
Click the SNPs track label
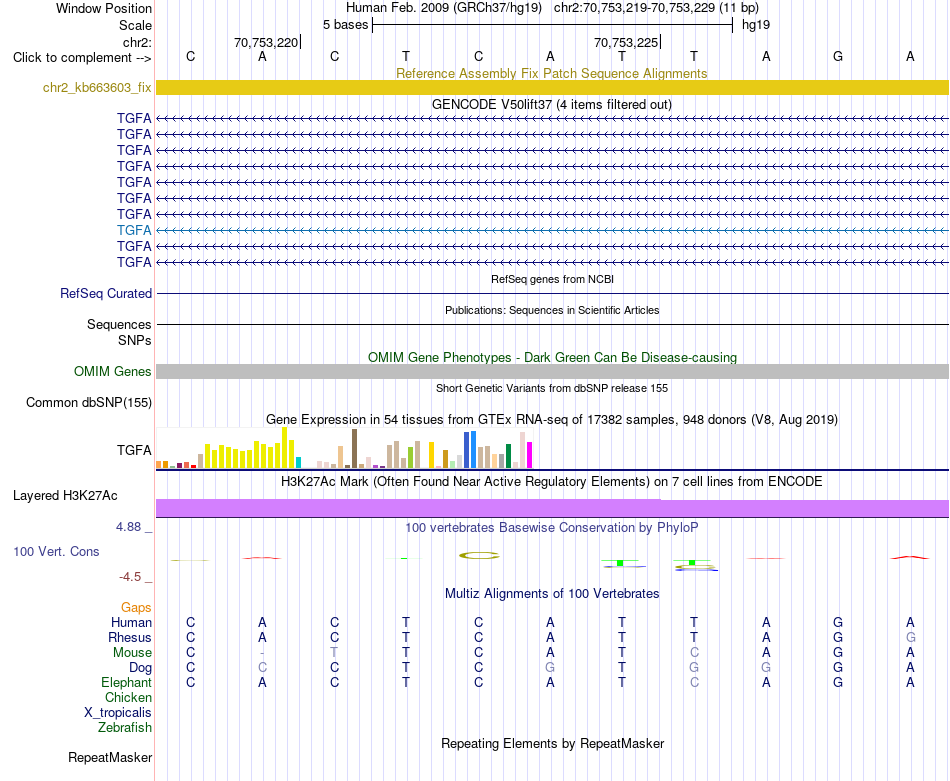[x=135, y=341]
